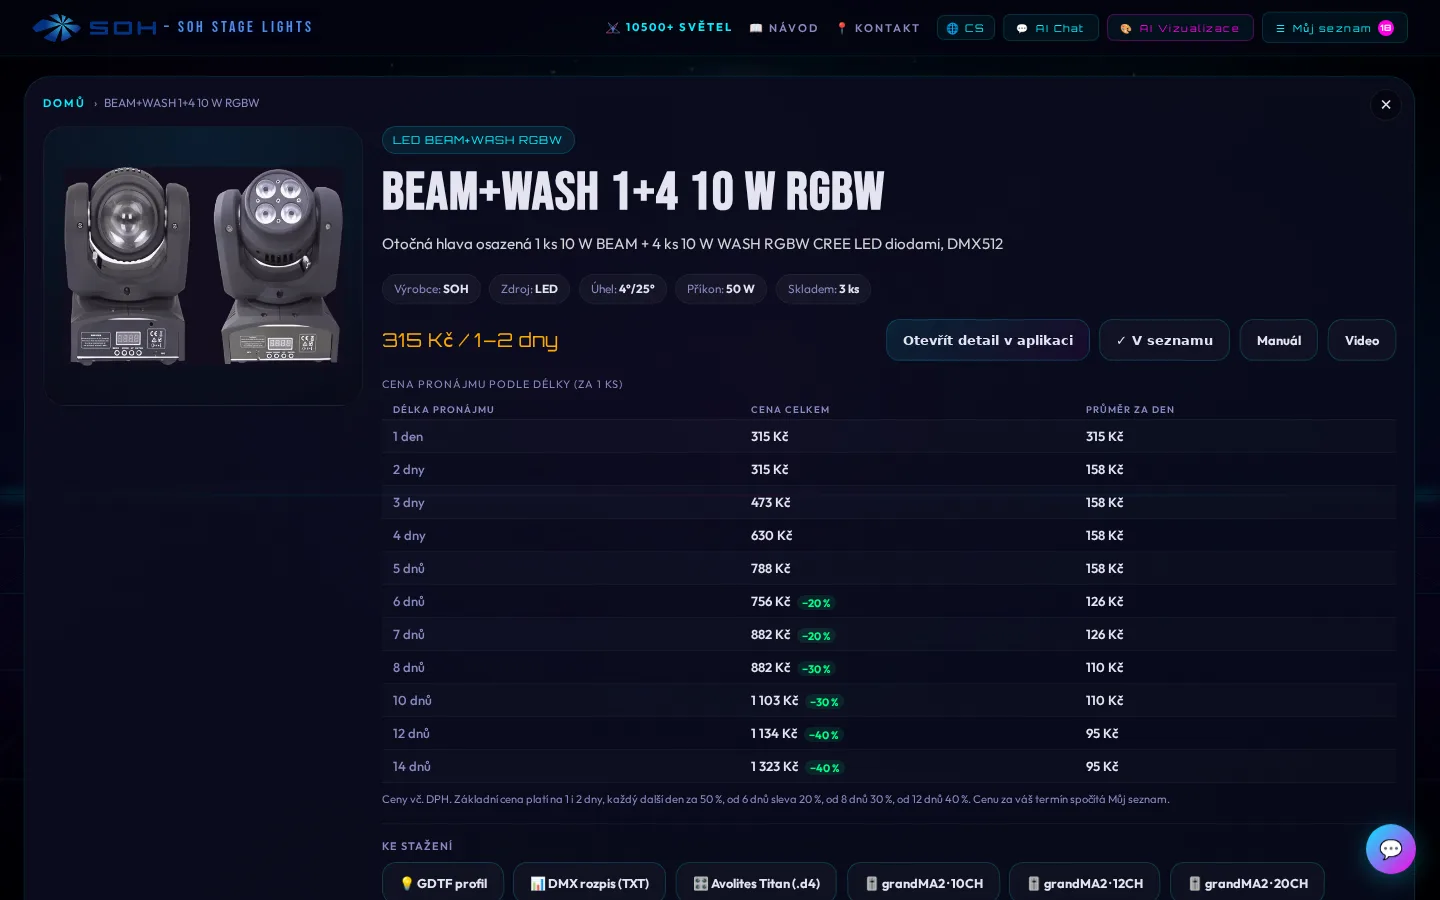This screenshot has width=1440, height=900.
Task: Download grandMA2 20CH file
Action: [x=1247, y=883]
